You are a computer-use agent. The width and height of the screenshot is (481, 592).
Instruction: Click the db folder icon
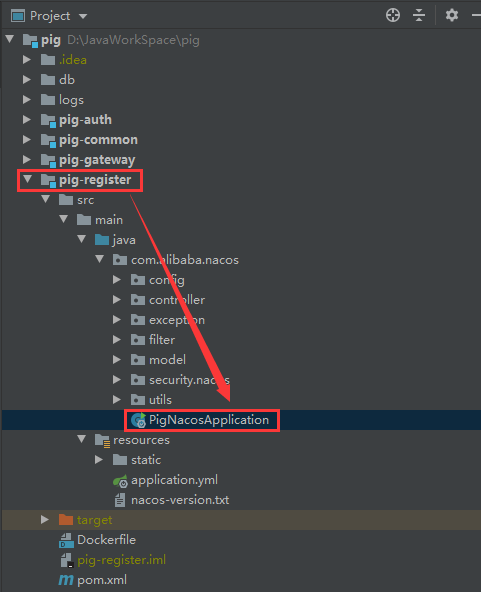(48, 80)
